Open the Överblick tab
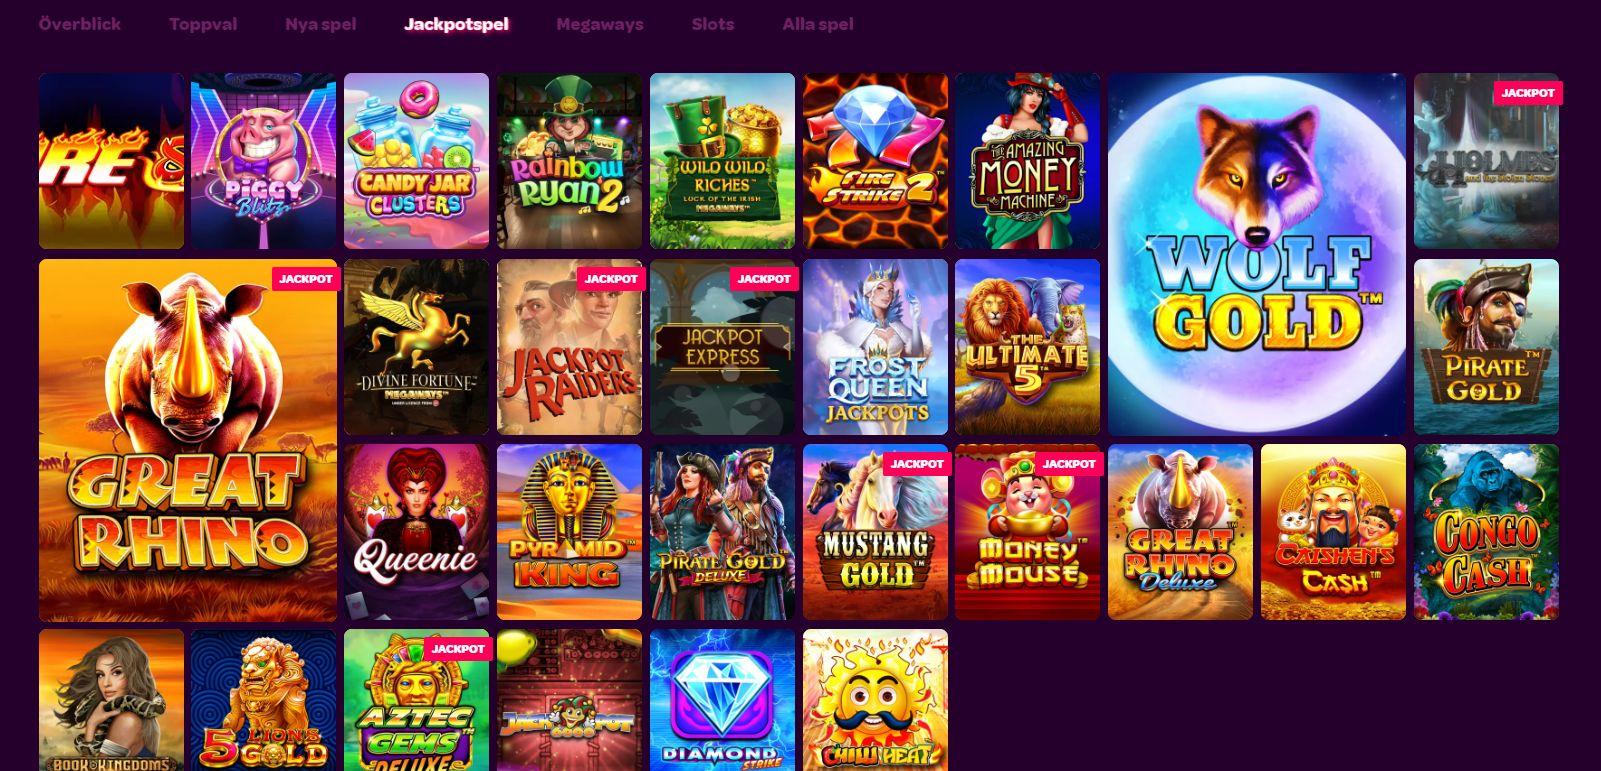Image resolution: width=1601 pixels, height=771 pixels. (x=80, y=24)
